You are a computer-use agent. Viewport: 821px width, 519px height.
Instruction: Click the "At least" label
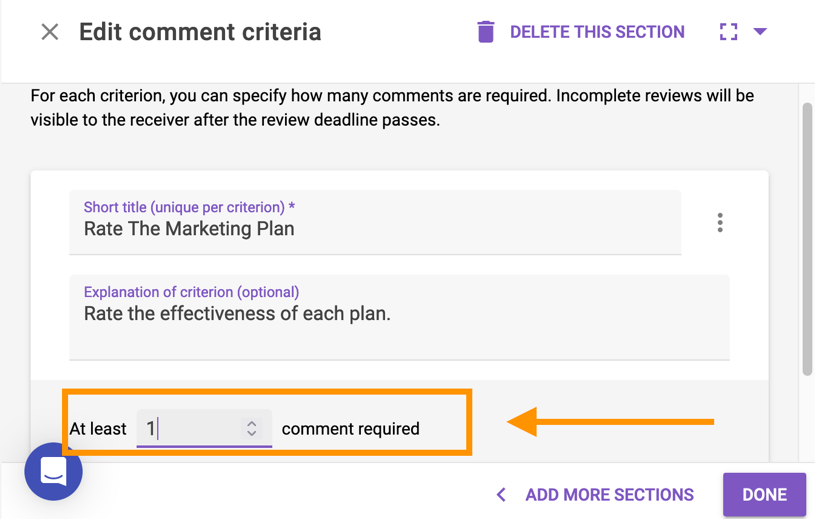coord(98,429)
